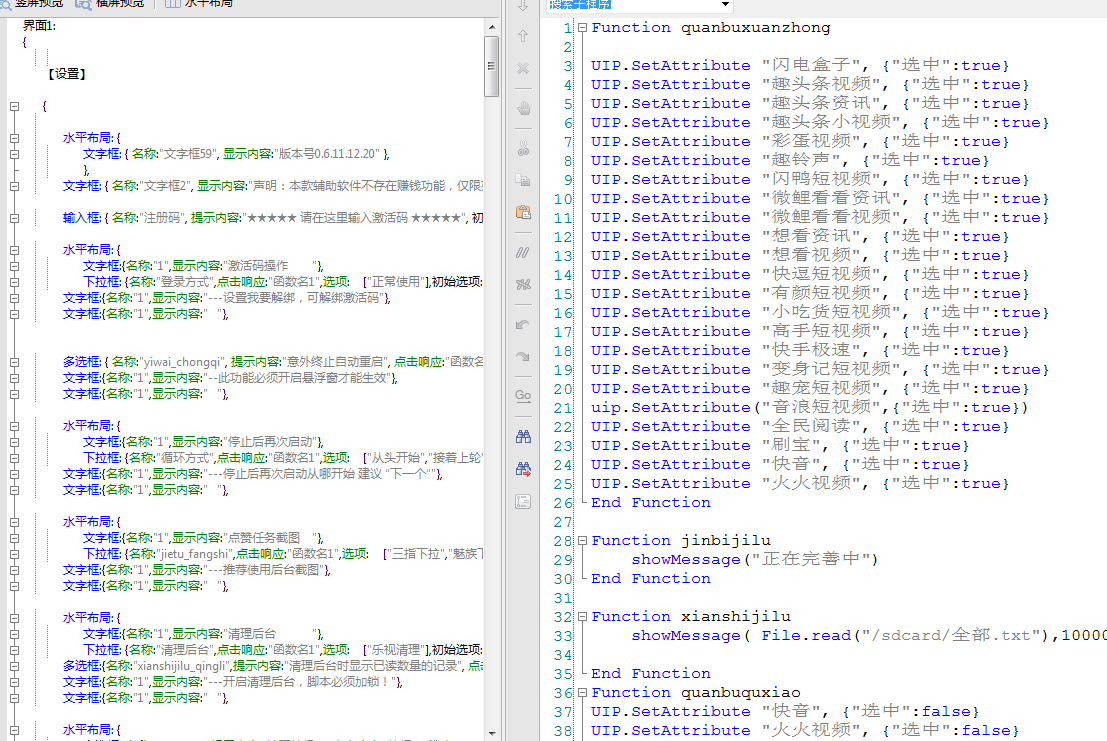This screenshot has width=1107, height=741.
Task: Open the 搜索子程序 subroutine dropdown
Action: coord(725,4)
